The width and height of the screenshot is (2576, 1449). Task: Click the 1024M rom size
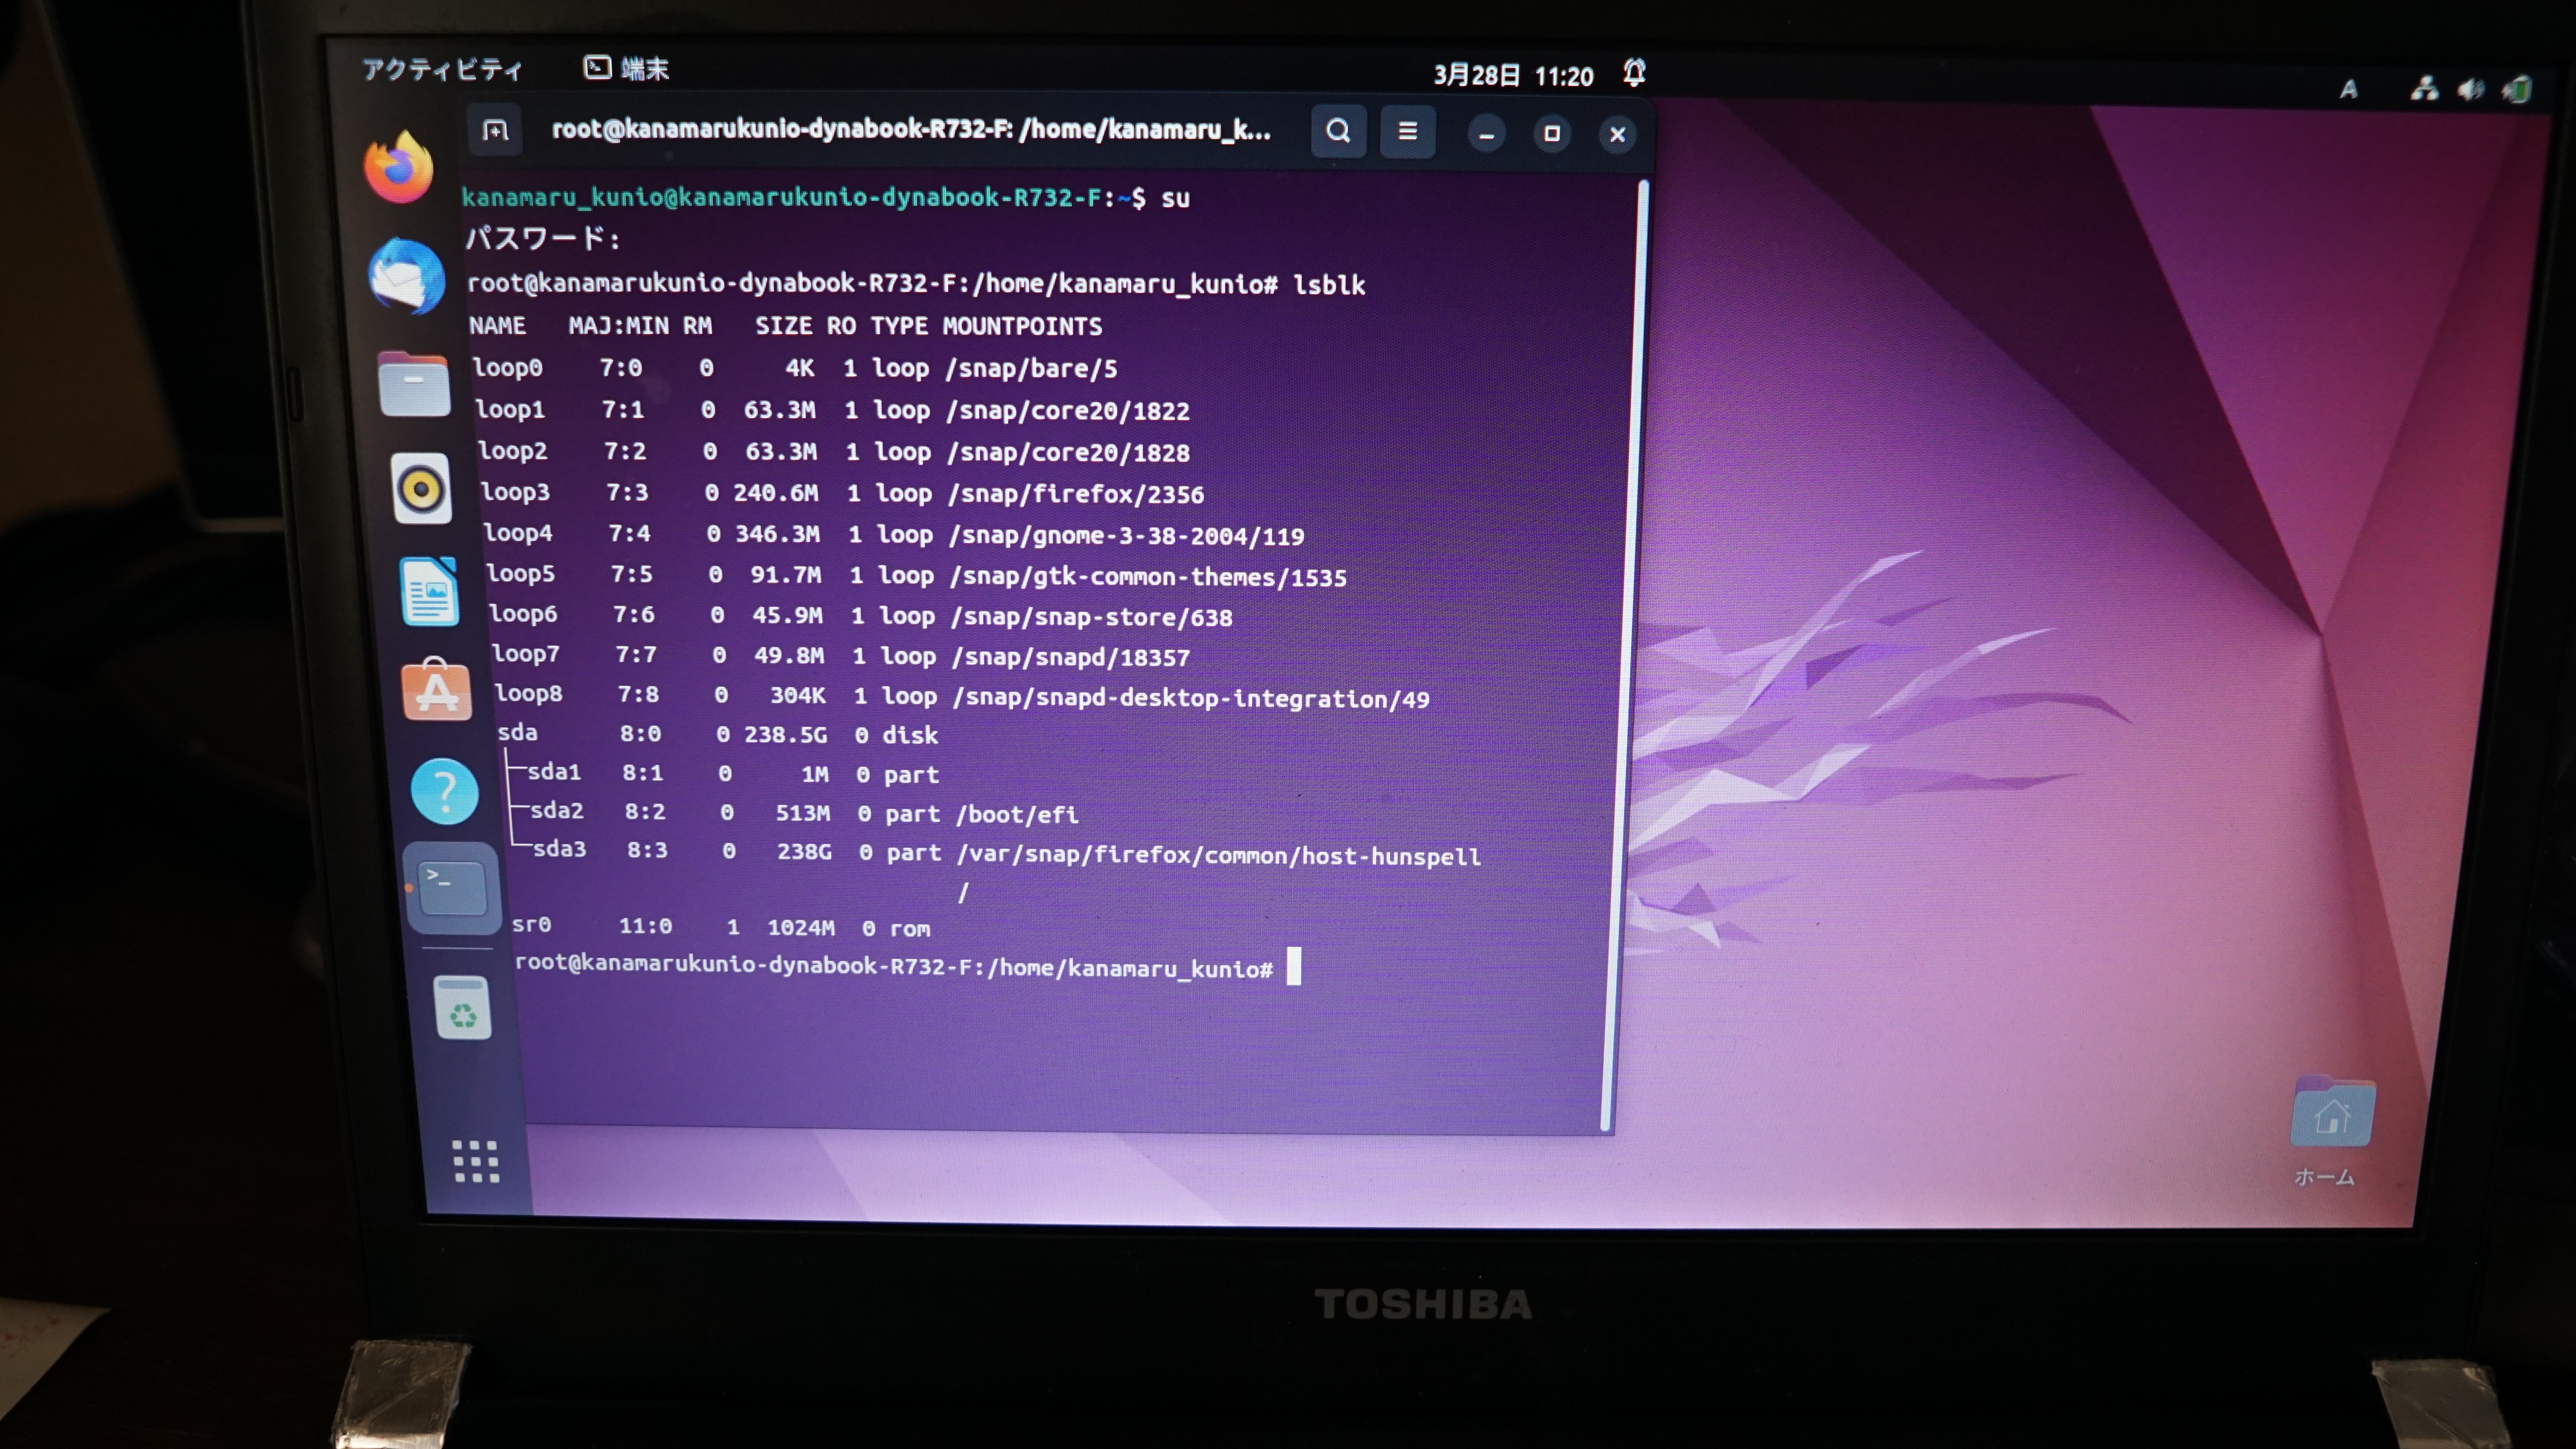(x=801, y=928)
